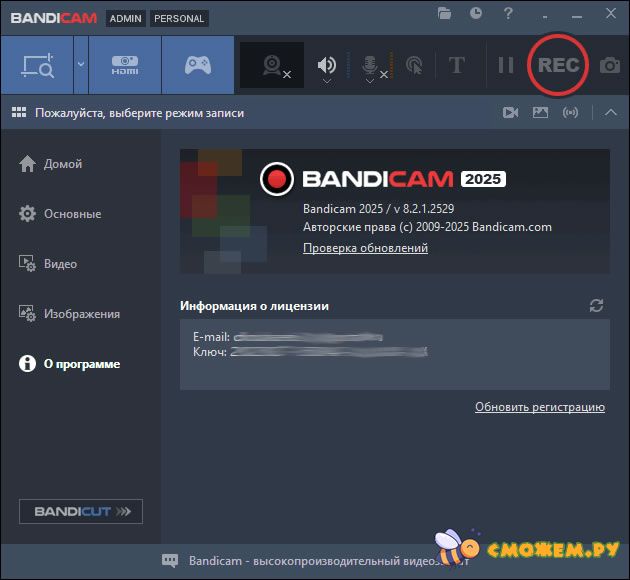Screen dimensions: 630x580
Task: Open the scheduled recording clock icon
Action: (x=476, y=14)
